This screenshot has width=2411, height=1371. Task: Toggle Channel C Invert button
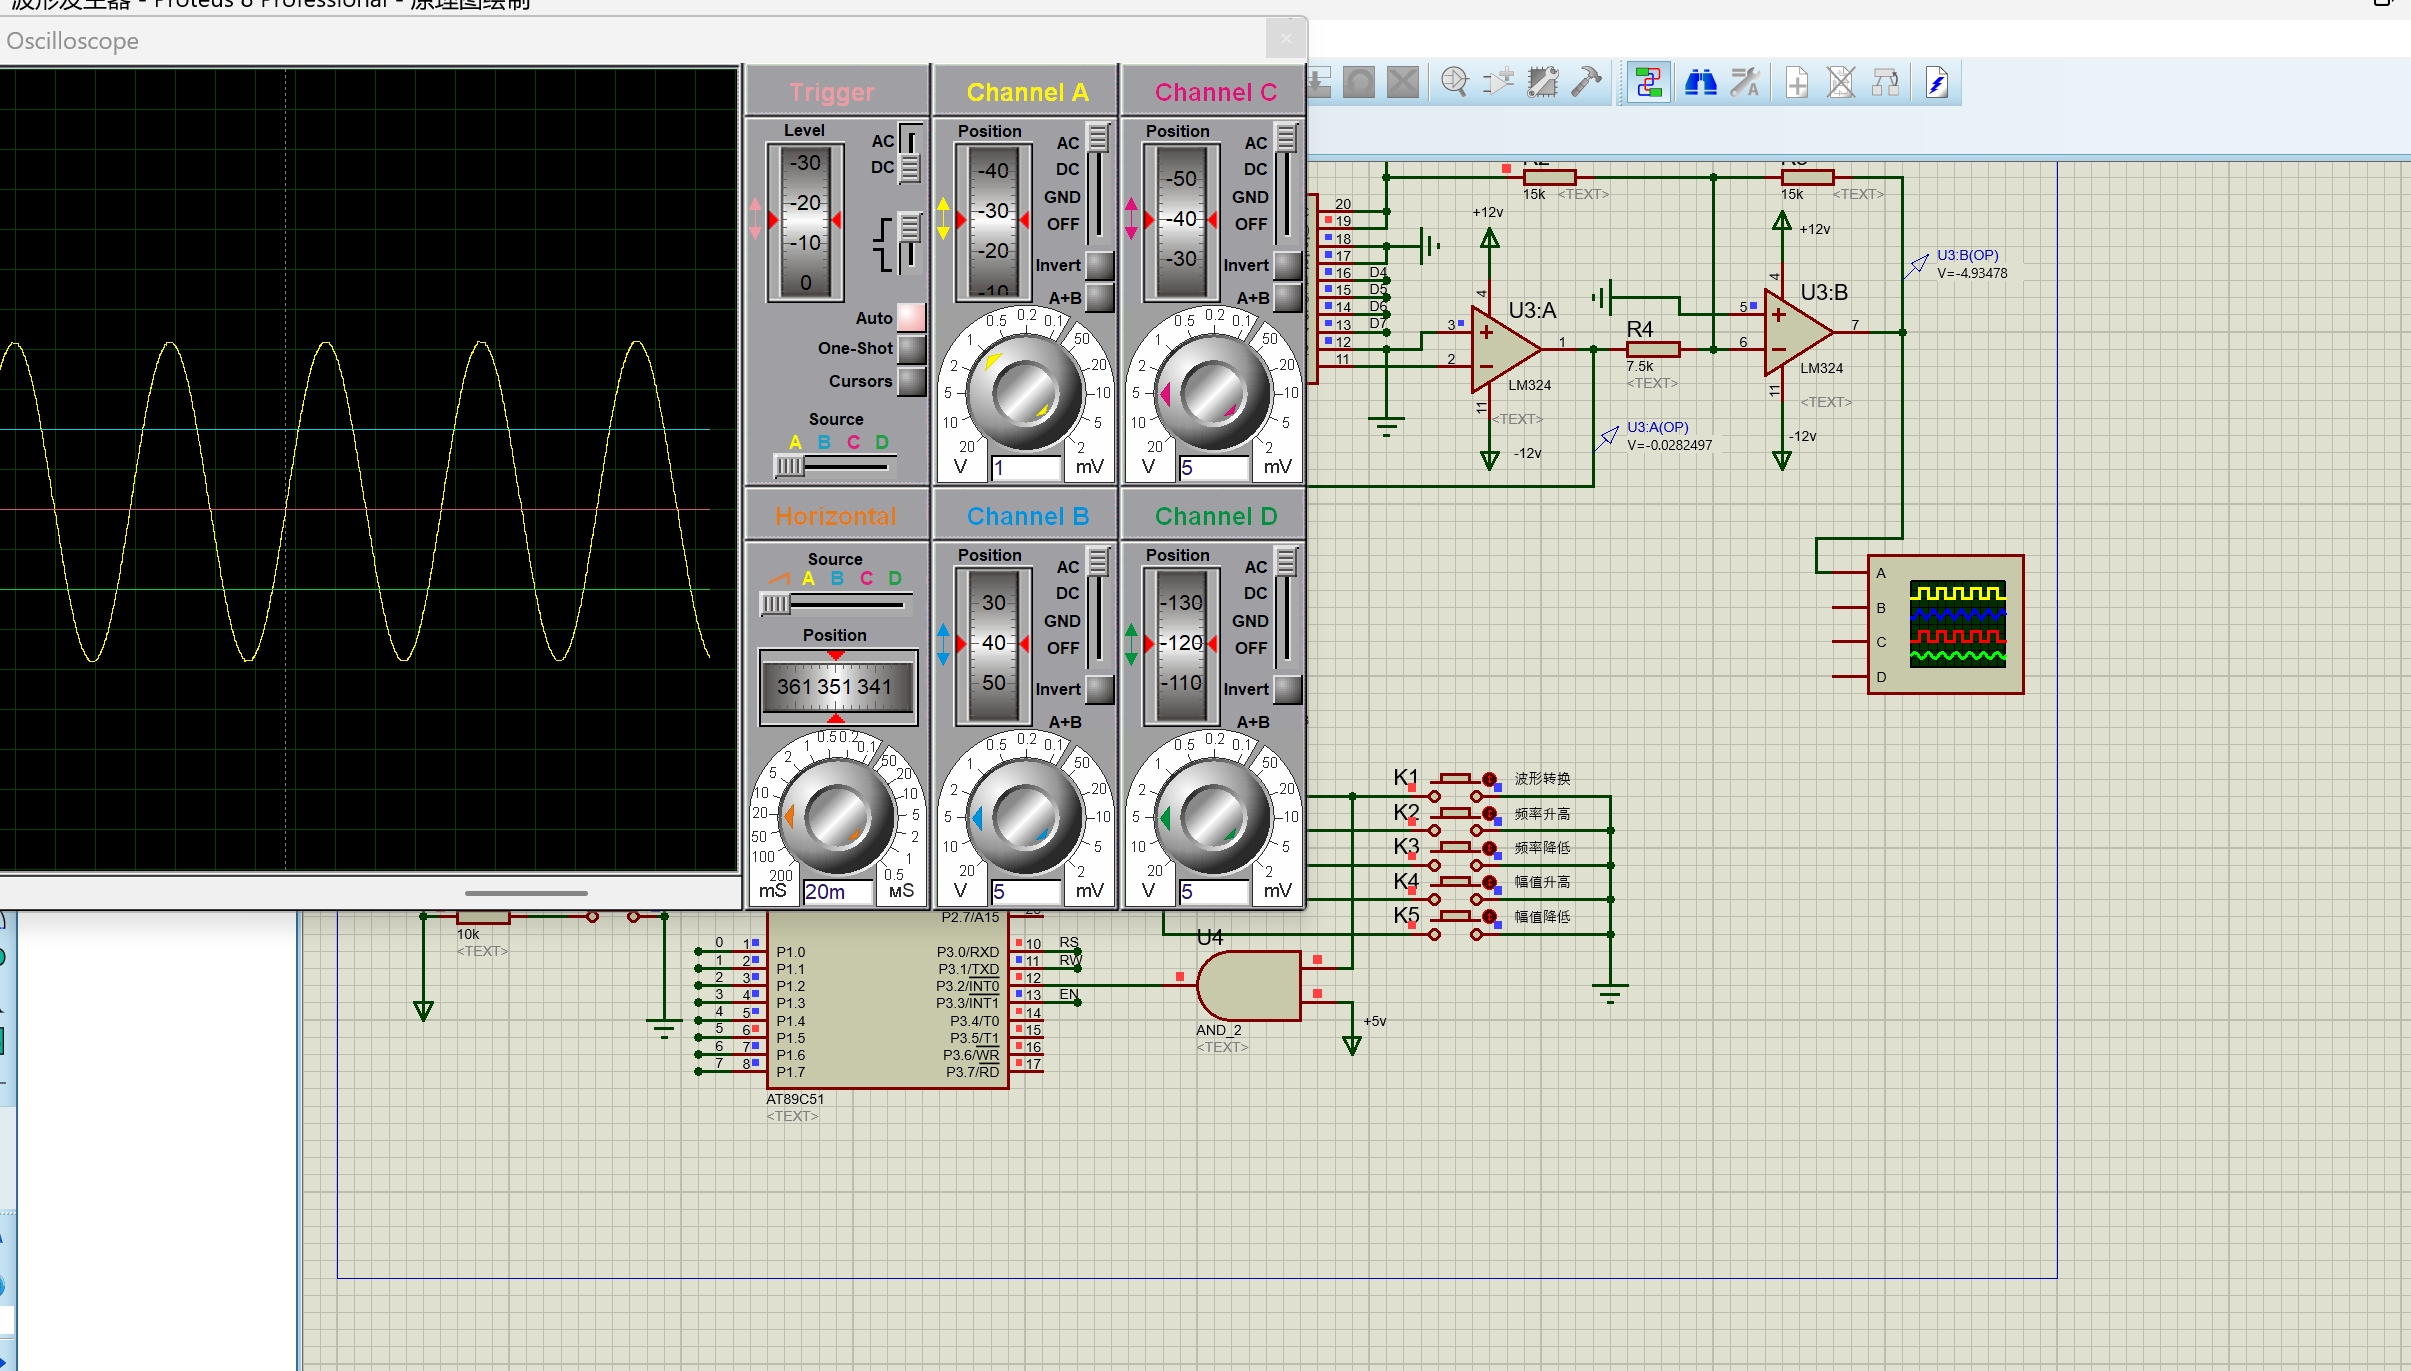1288,265
